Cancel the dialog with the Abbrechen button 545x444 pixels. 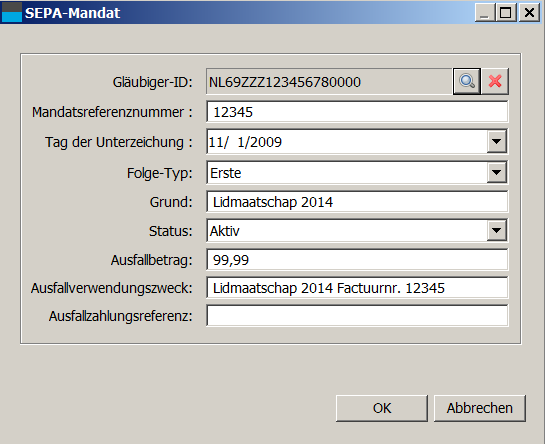480,408
